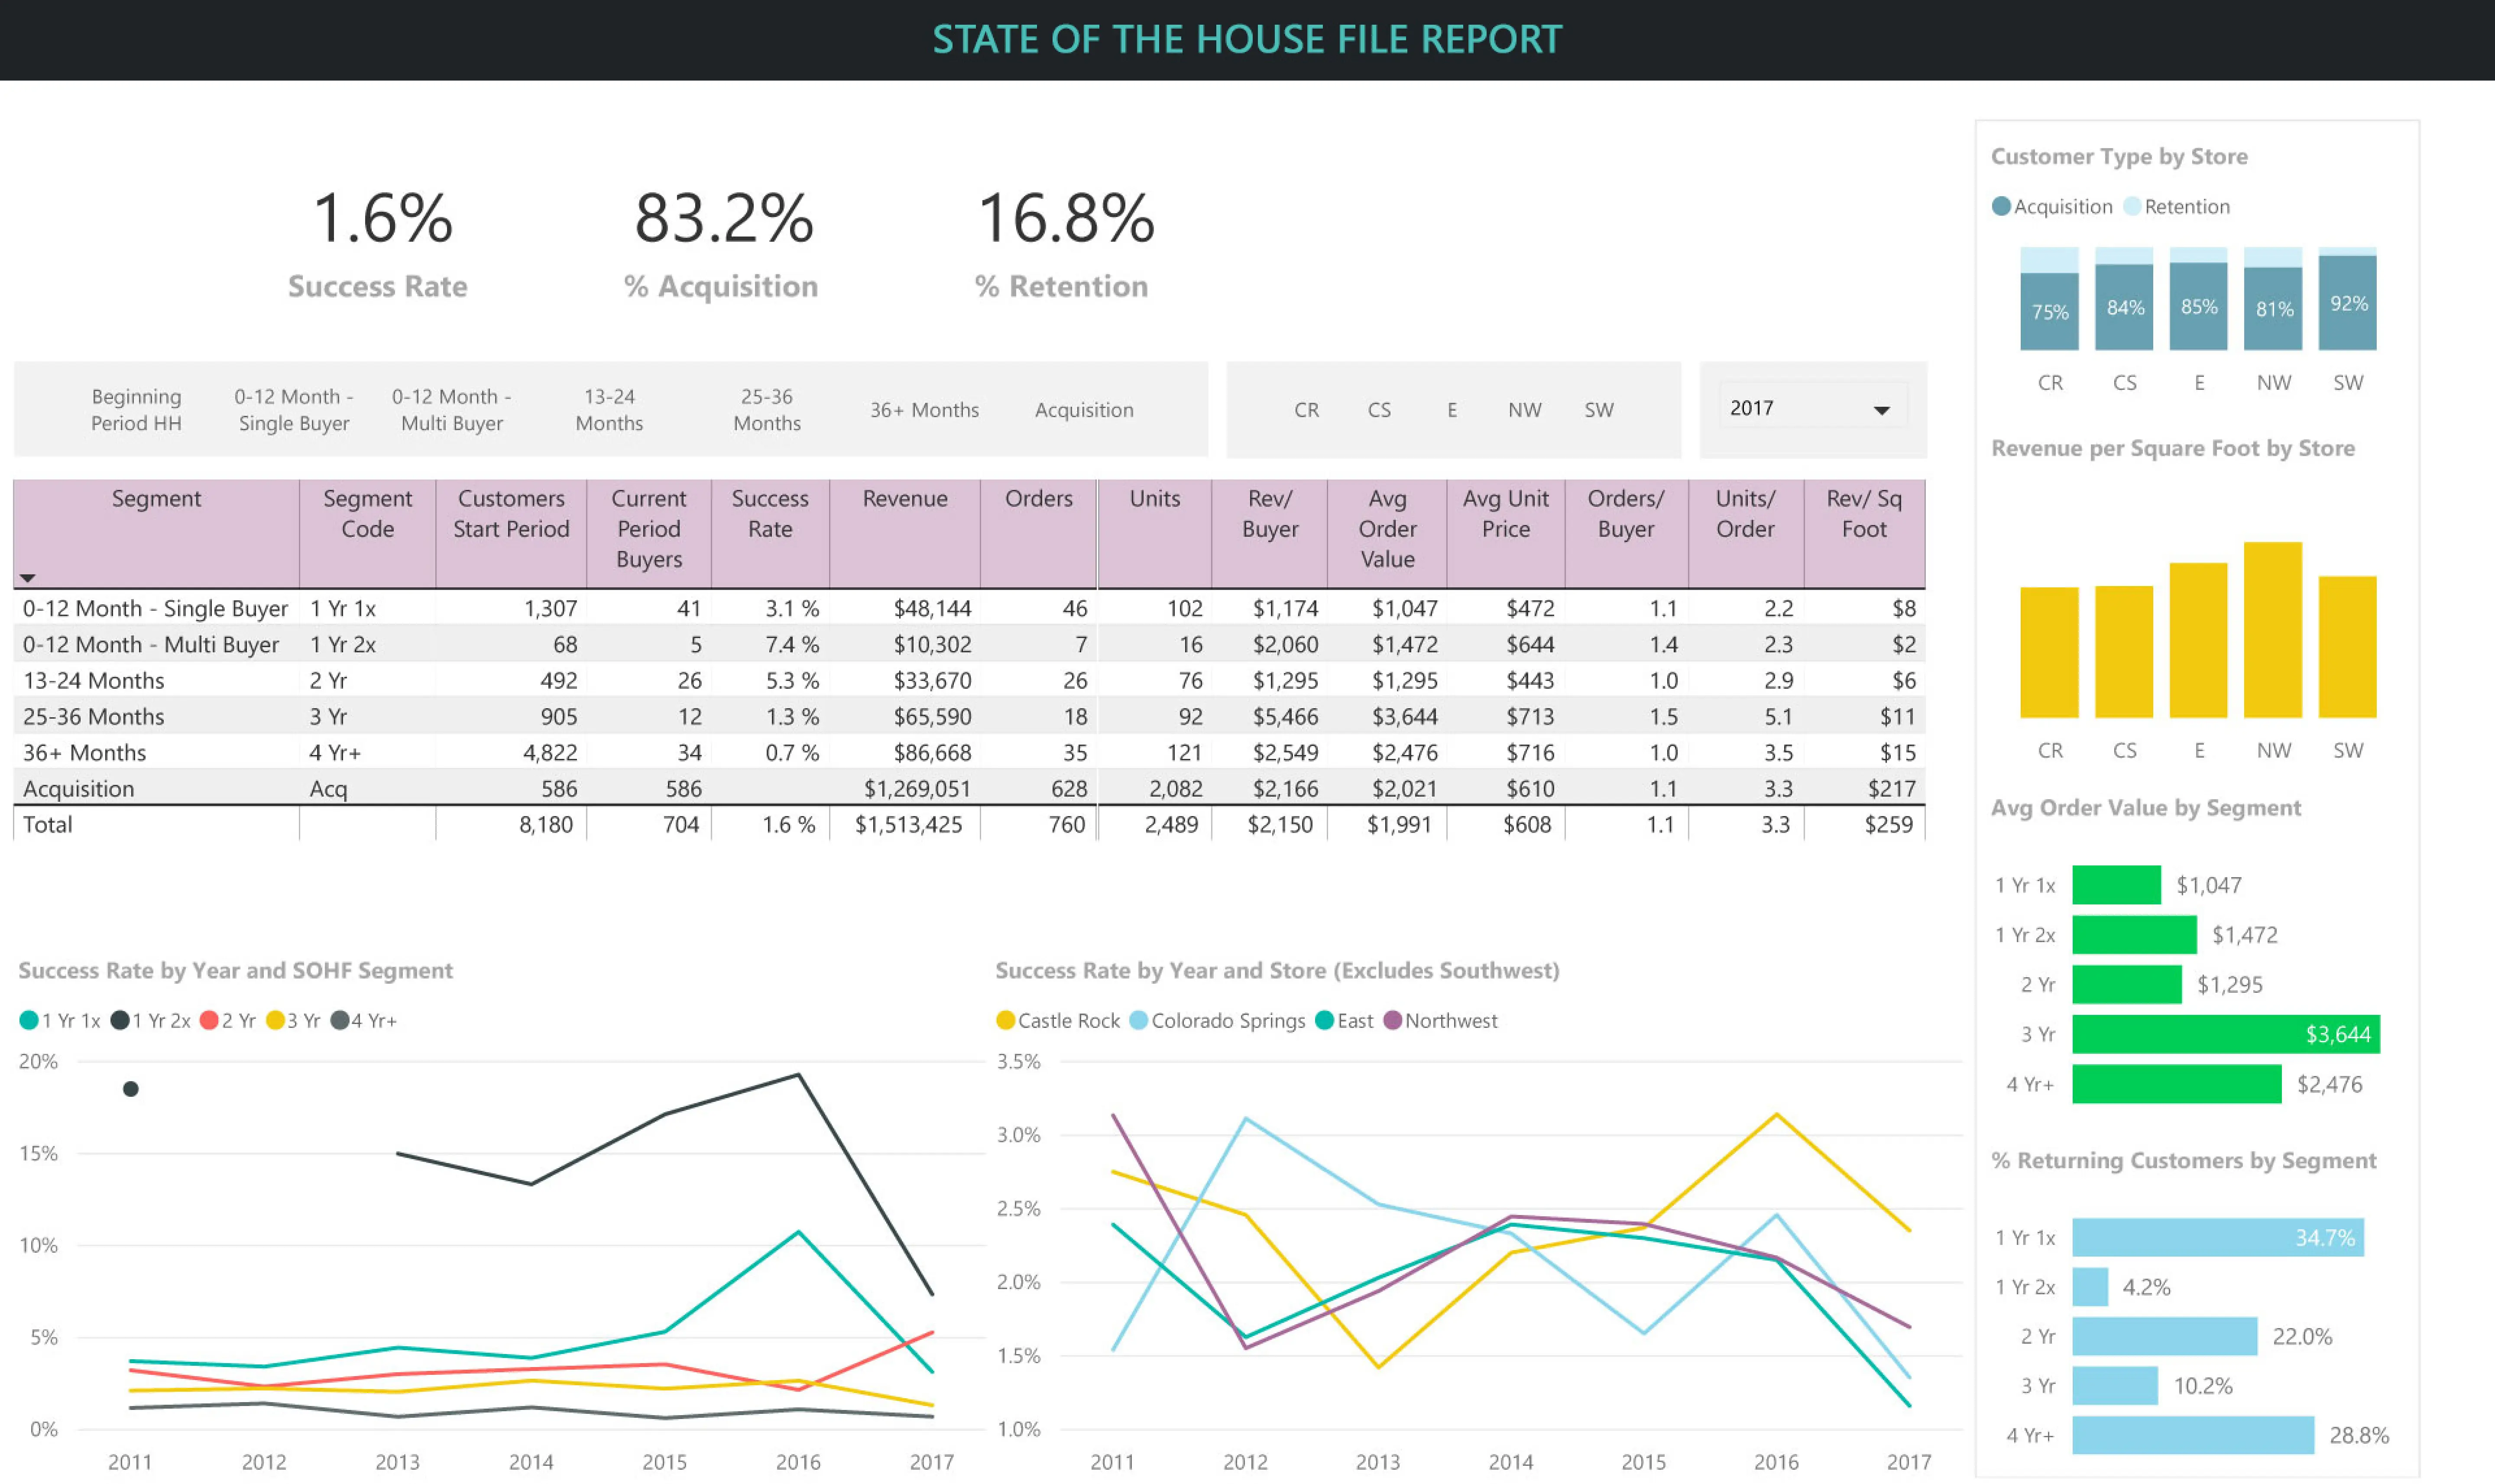This screenshot has width=2495, height=1484.
Task: Click the Castle Rock legend marker
Action: point(1006,1020)
